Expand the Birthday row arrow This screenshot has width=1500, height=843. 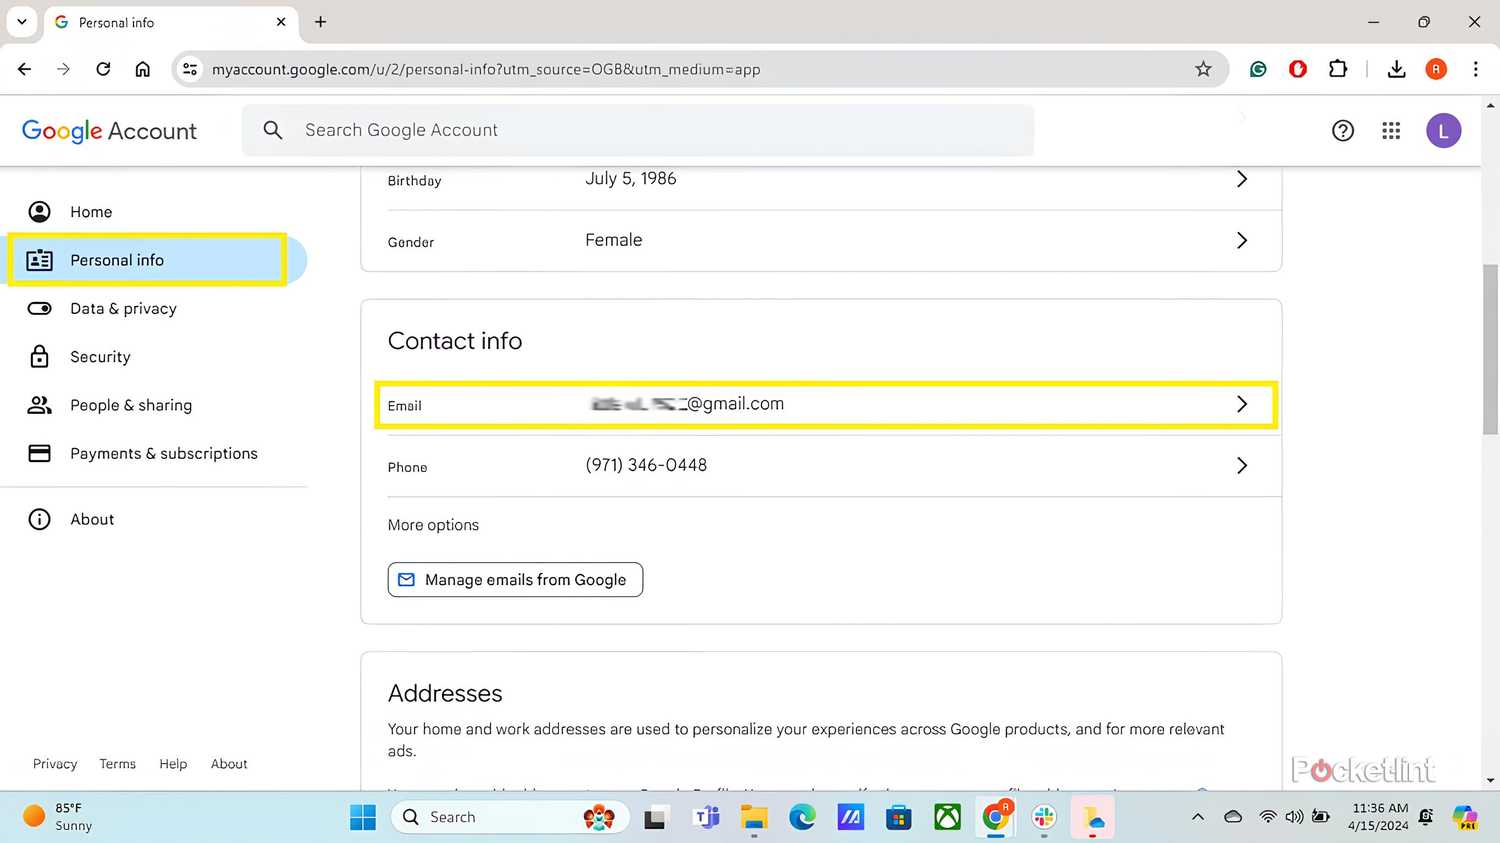pos(1241,179)
